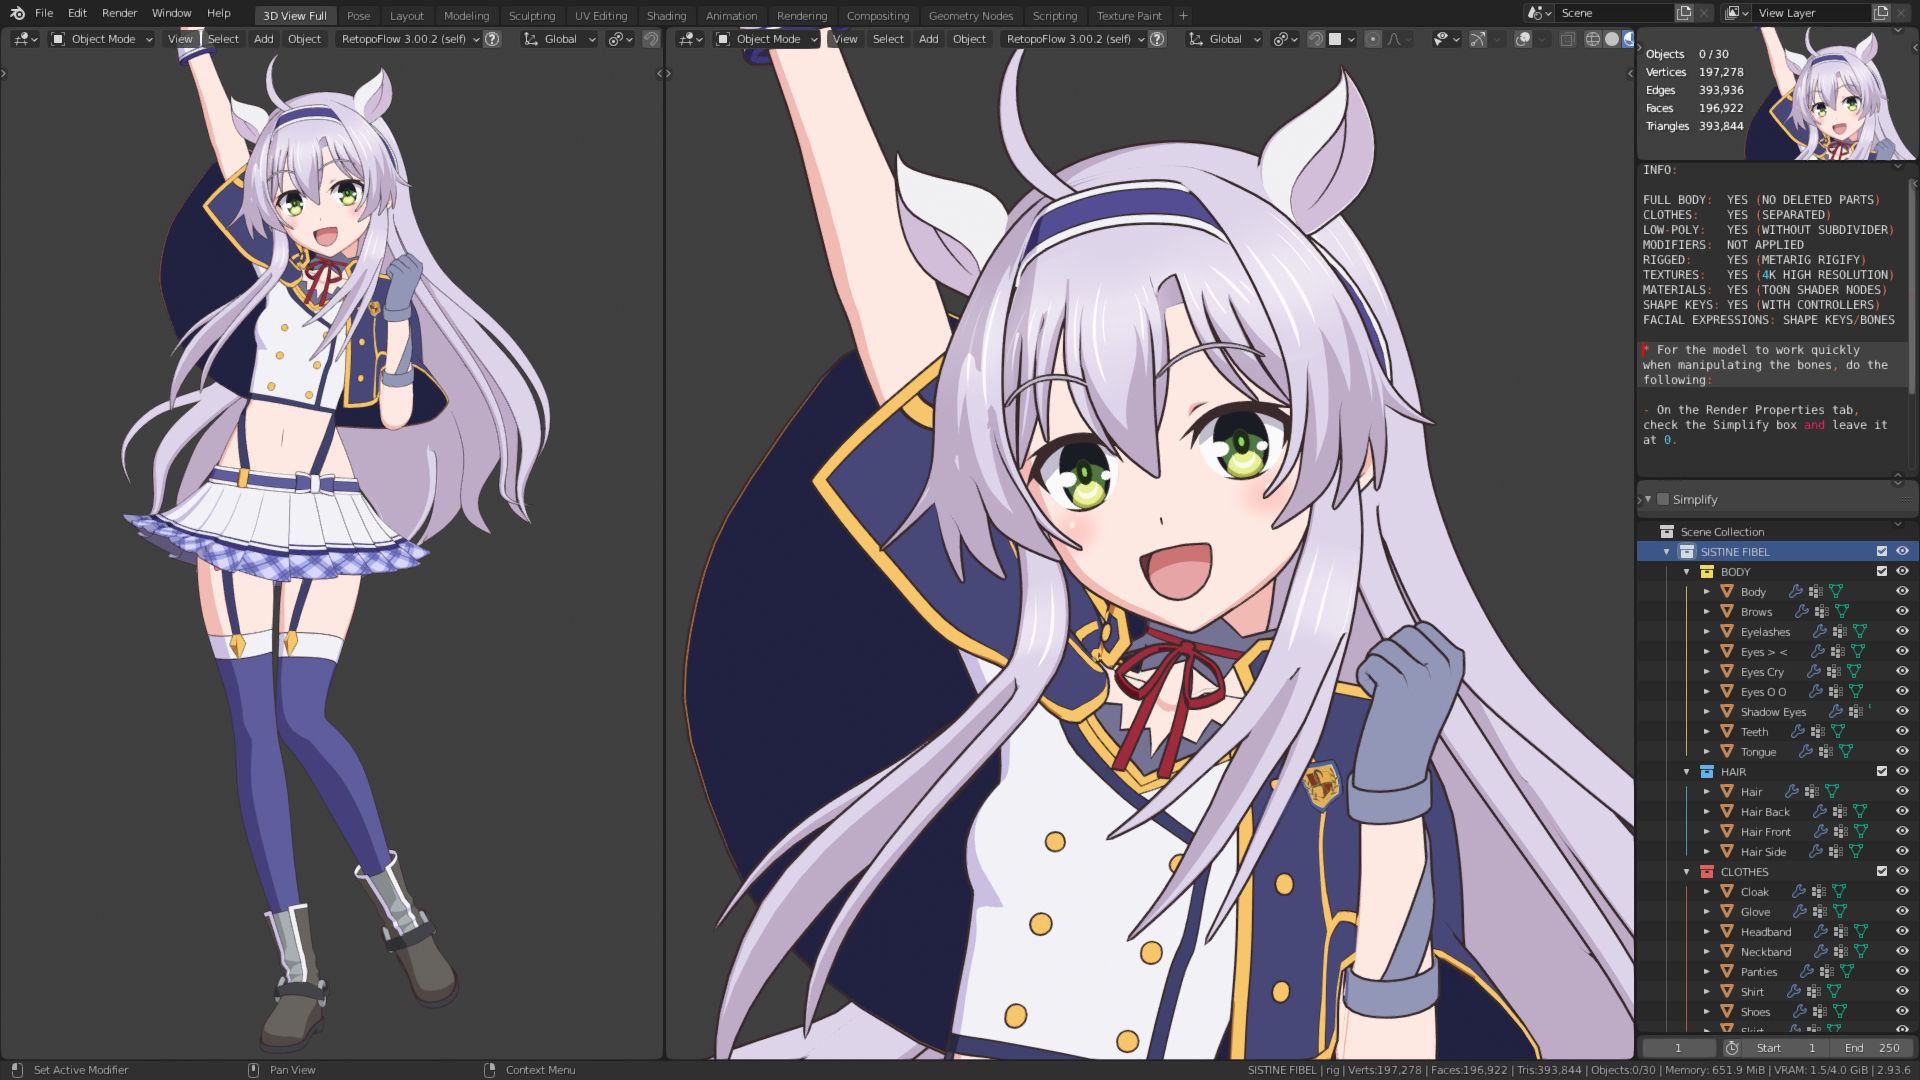Screen dimensions: 1920x1080
Task: Exclude the HAIR collection via checkbox
Action: [x=1882, y=771]
